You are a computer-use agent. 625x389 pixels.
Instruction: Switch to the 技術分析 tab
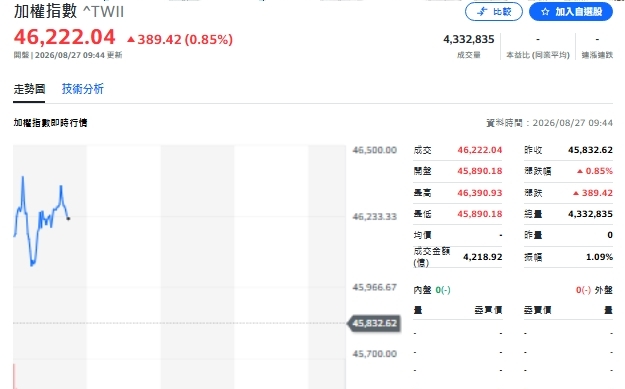tap(83, 89)
